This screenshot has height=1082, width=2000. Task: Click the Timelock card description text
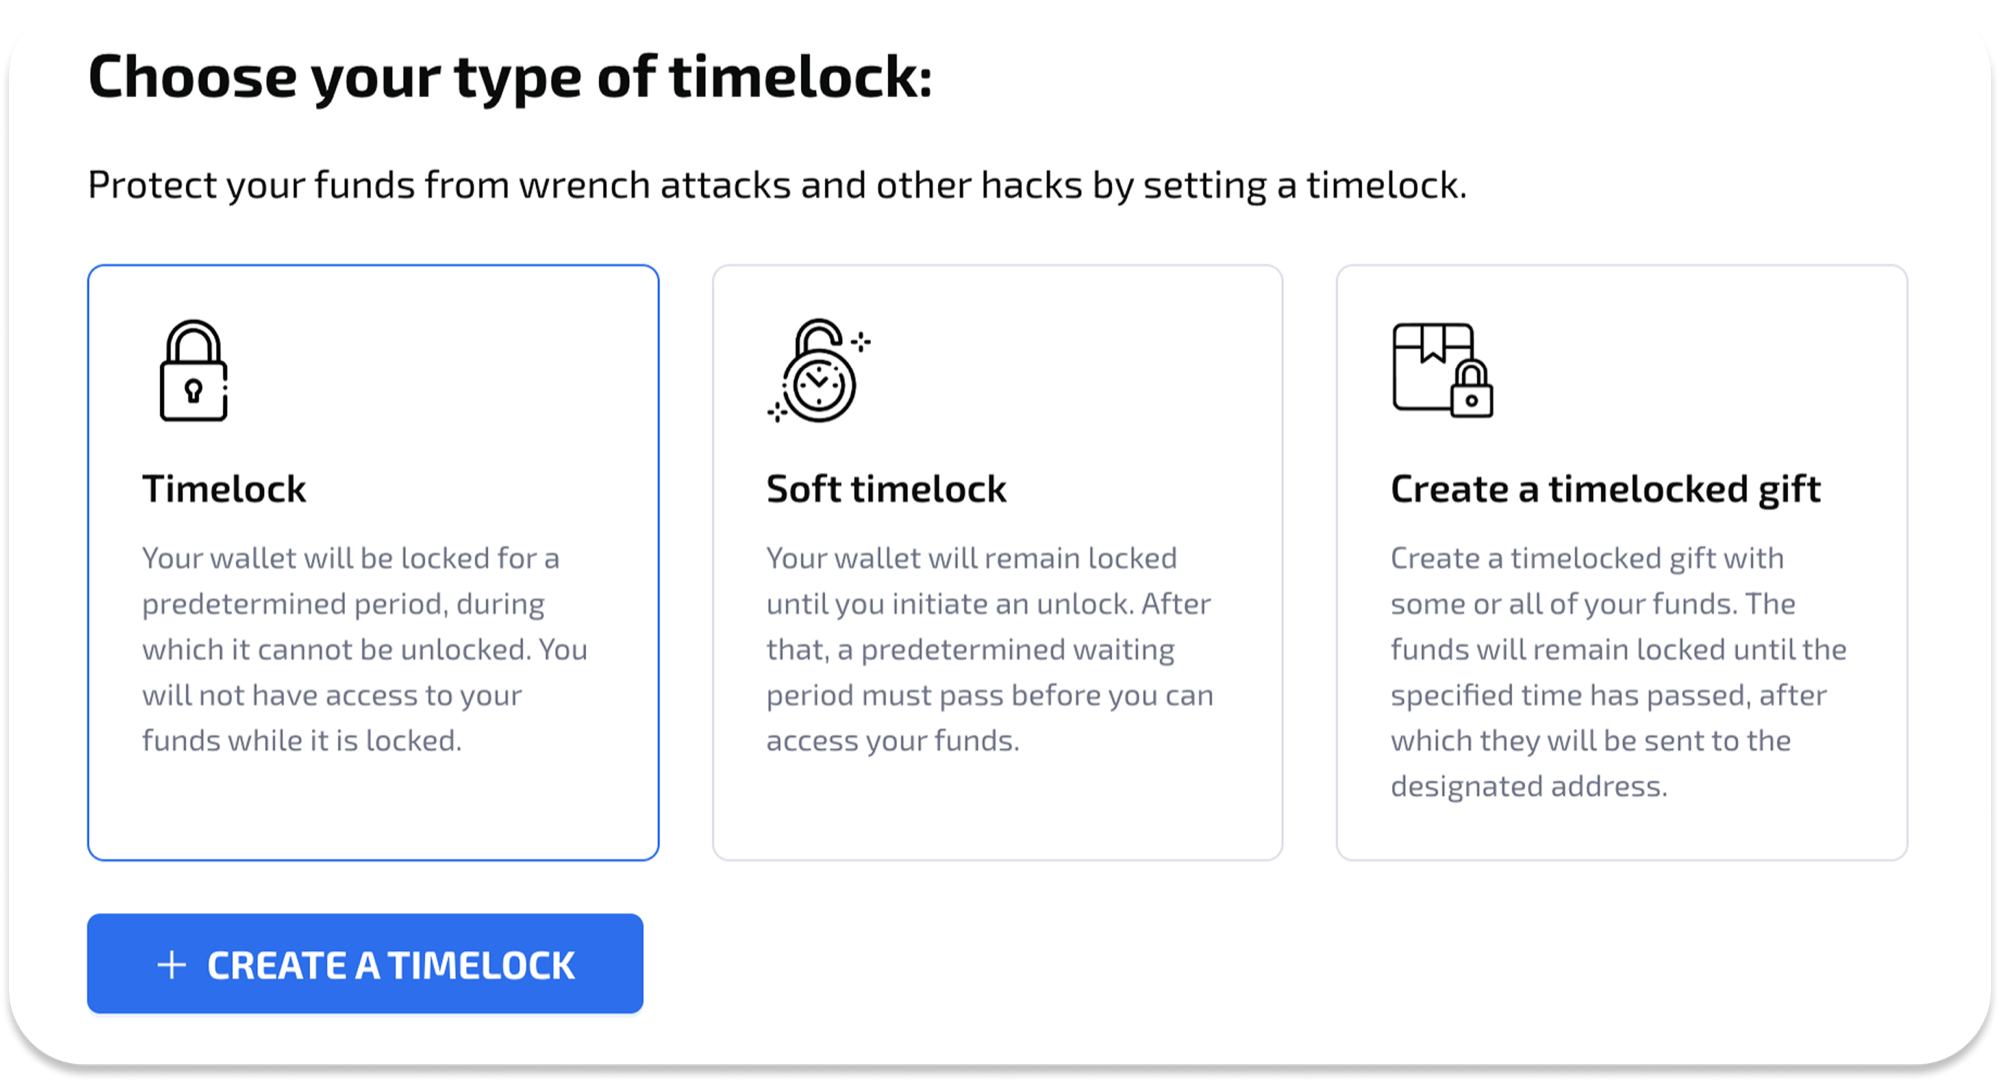[365, 648]
